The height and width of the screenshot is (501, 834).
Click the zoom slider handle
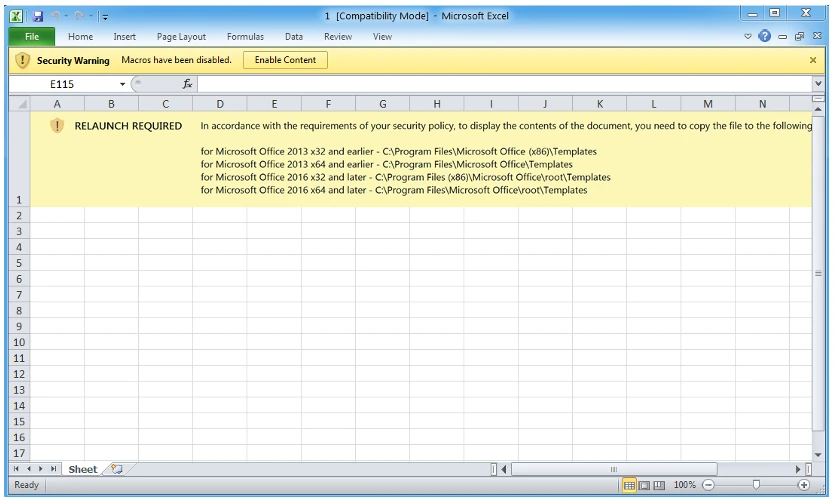pos(756,485)
